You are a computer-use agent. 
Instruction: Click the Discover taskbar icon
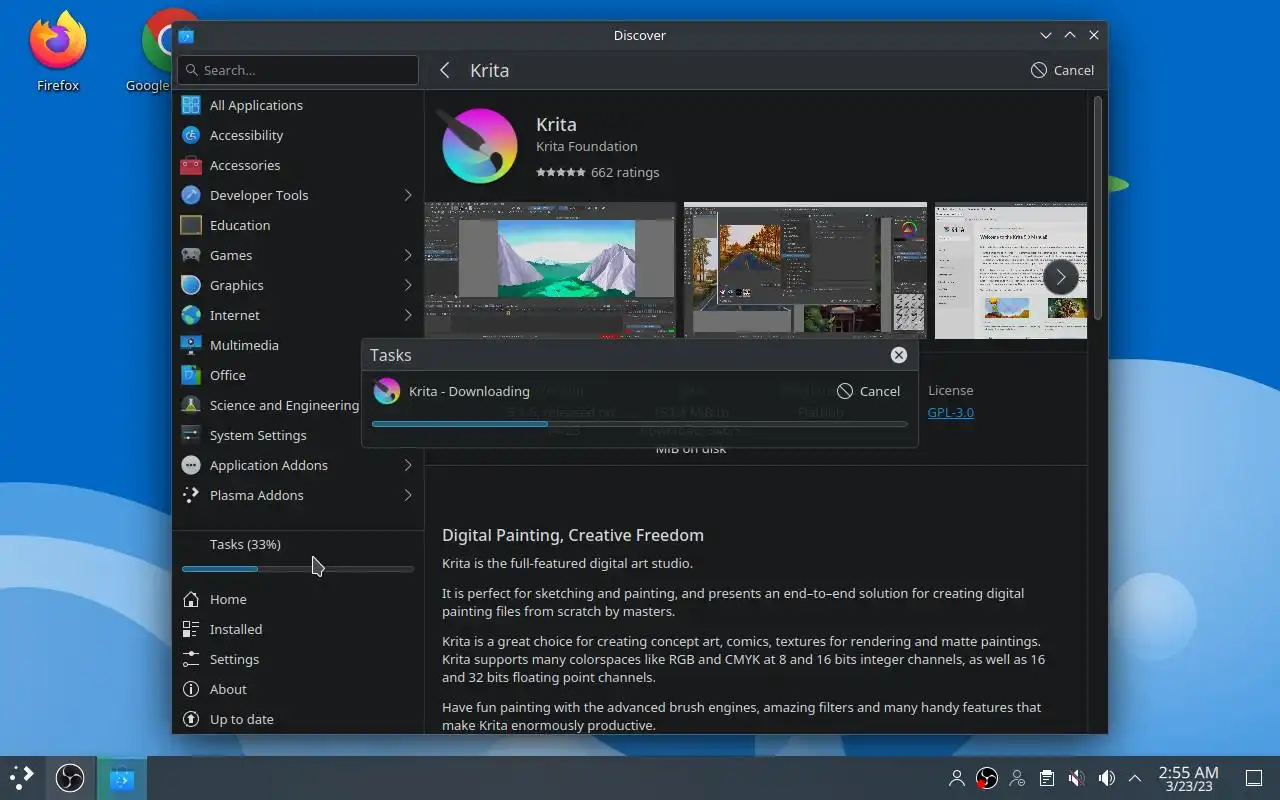click(x=122, y=778)
